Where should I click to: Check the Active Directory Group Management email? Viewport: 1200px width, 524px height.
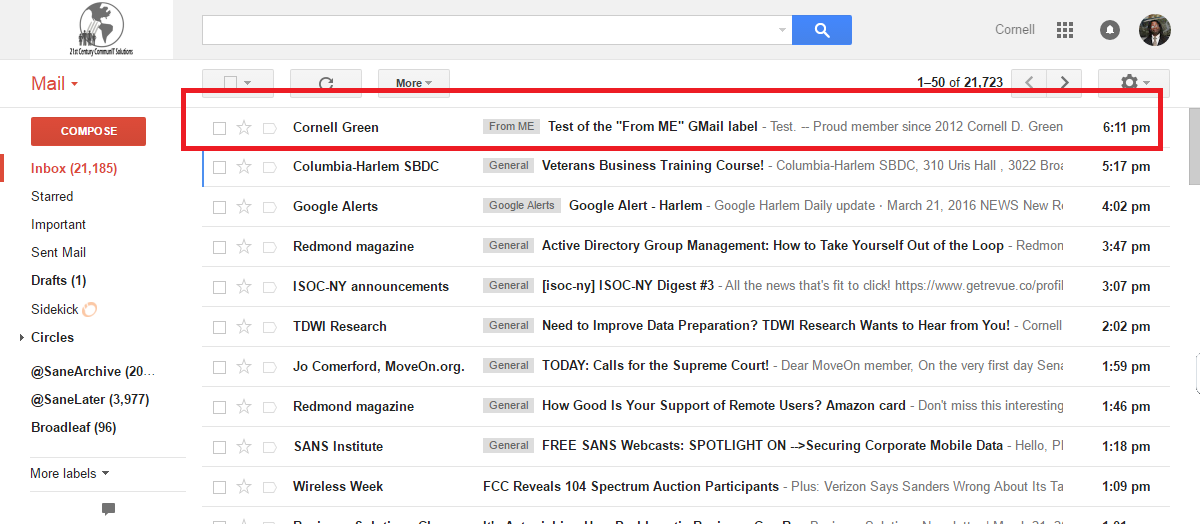pos(219,246)
